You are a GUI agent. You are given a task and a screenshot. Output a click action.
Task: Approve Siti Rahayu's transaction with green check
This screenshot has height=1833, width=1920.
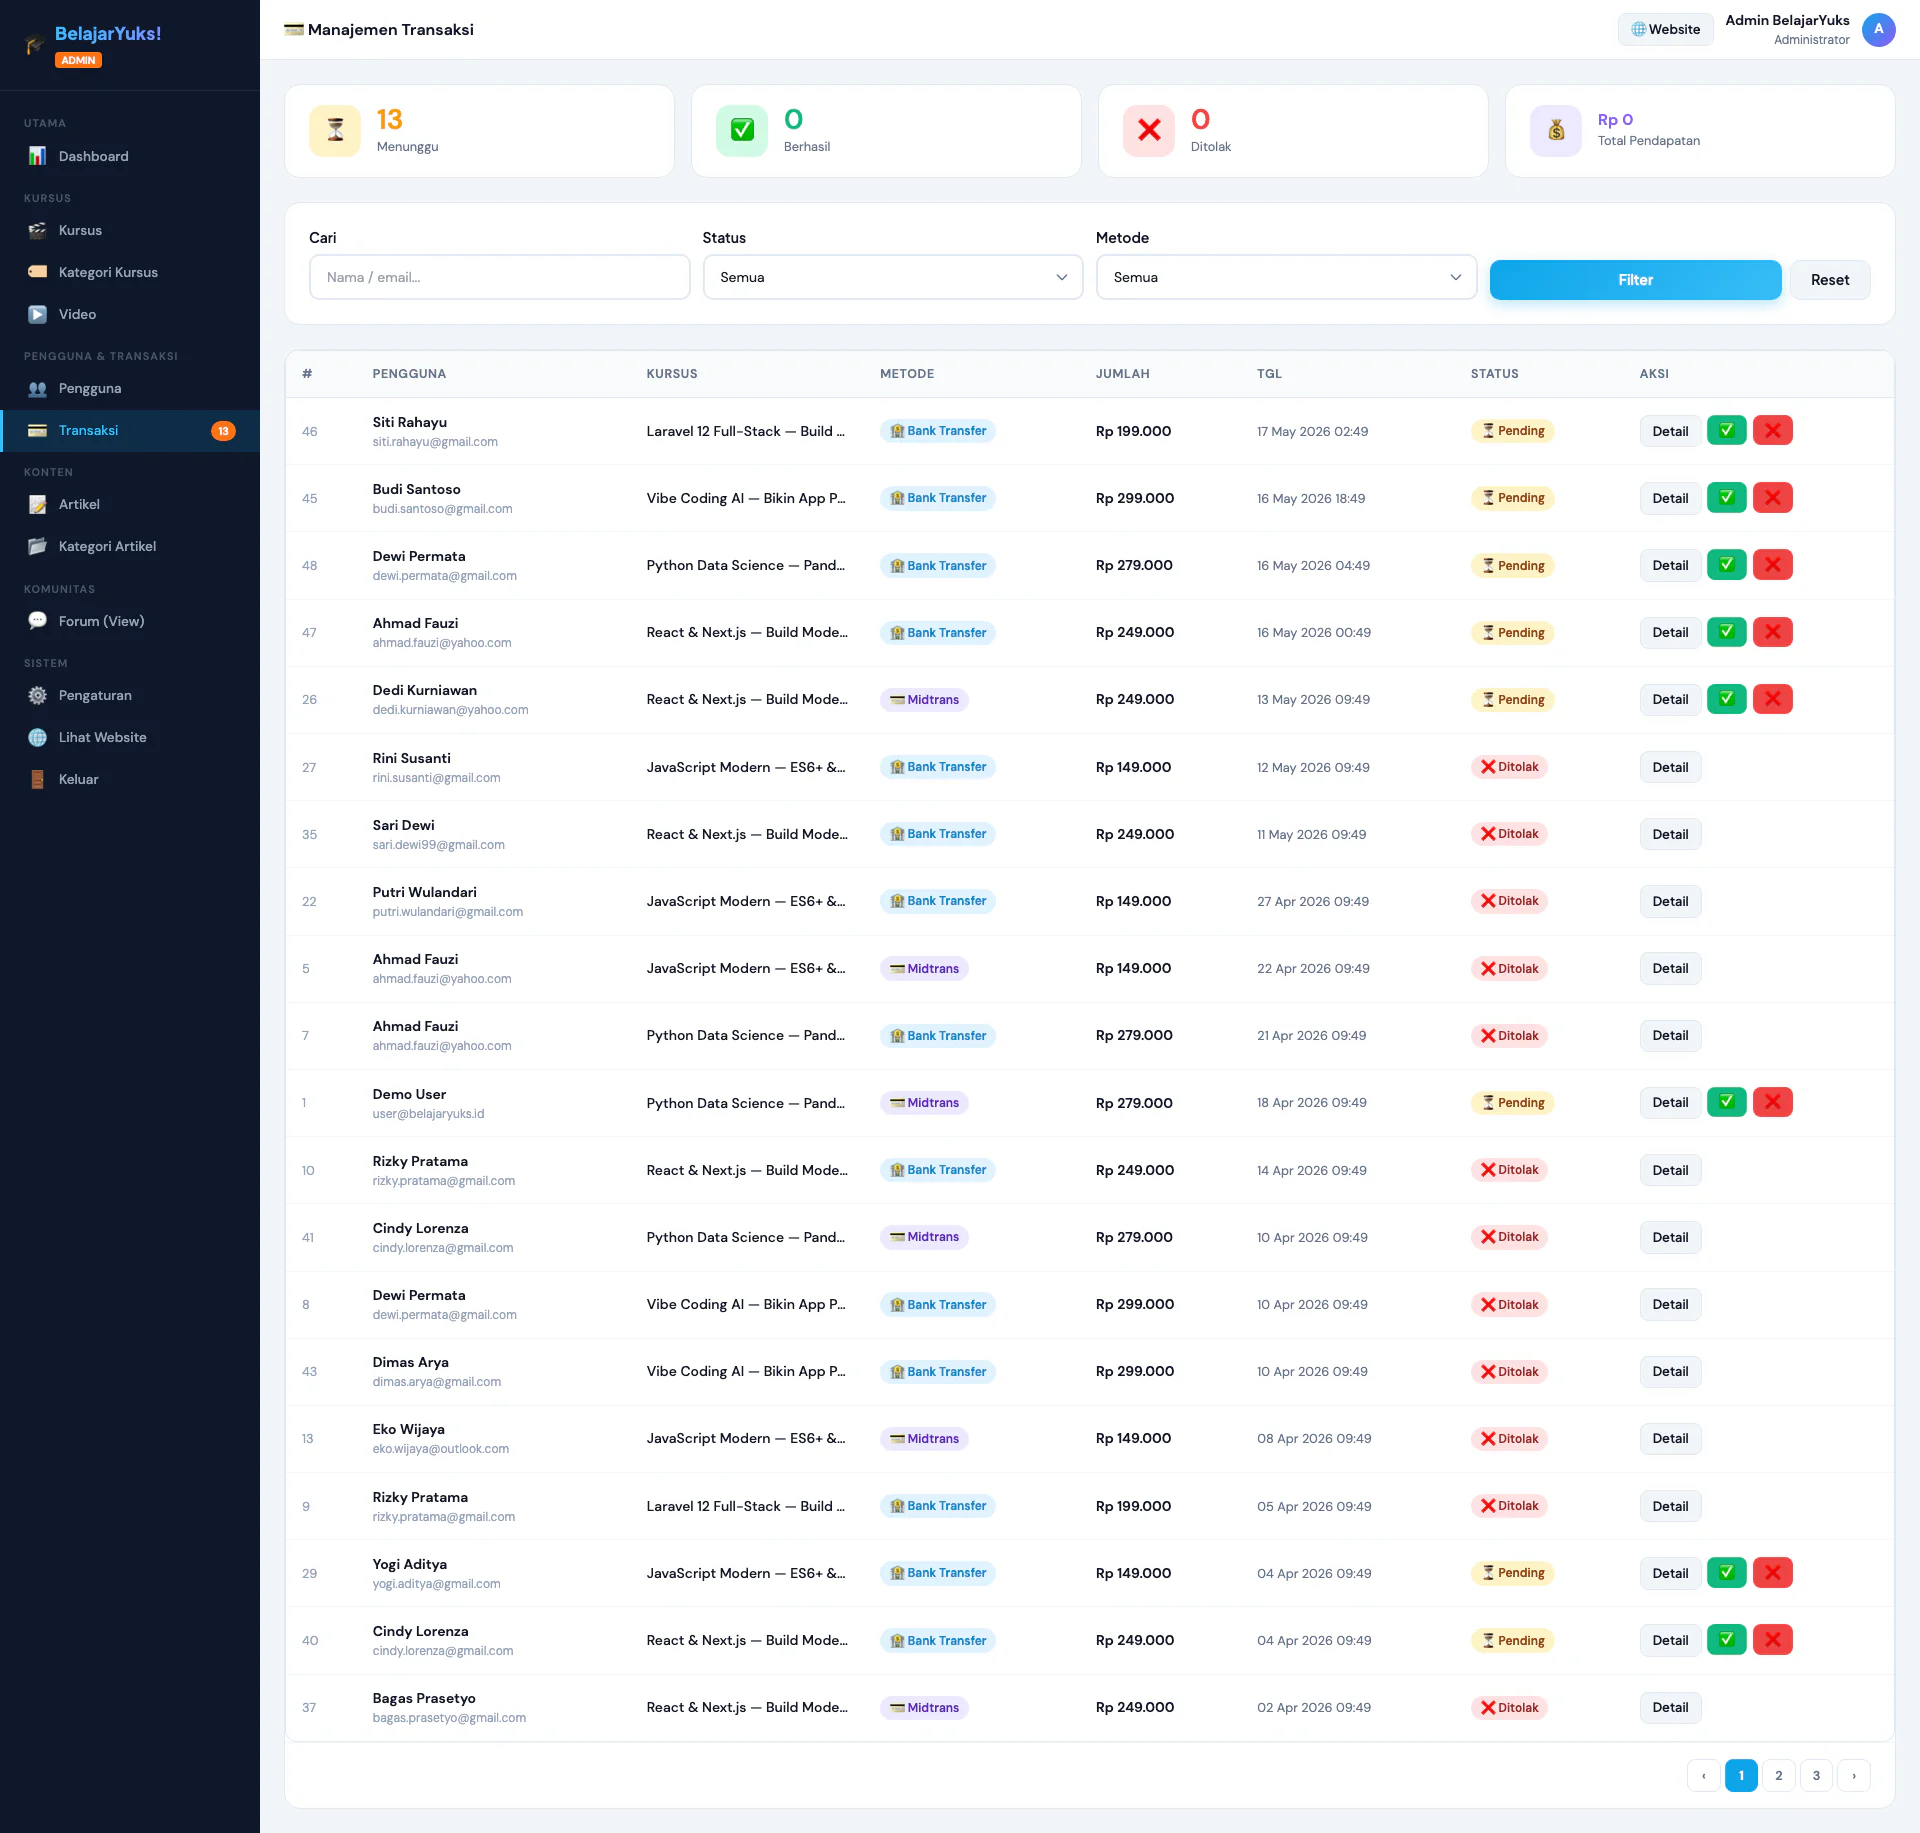[x=1726, y=431]
